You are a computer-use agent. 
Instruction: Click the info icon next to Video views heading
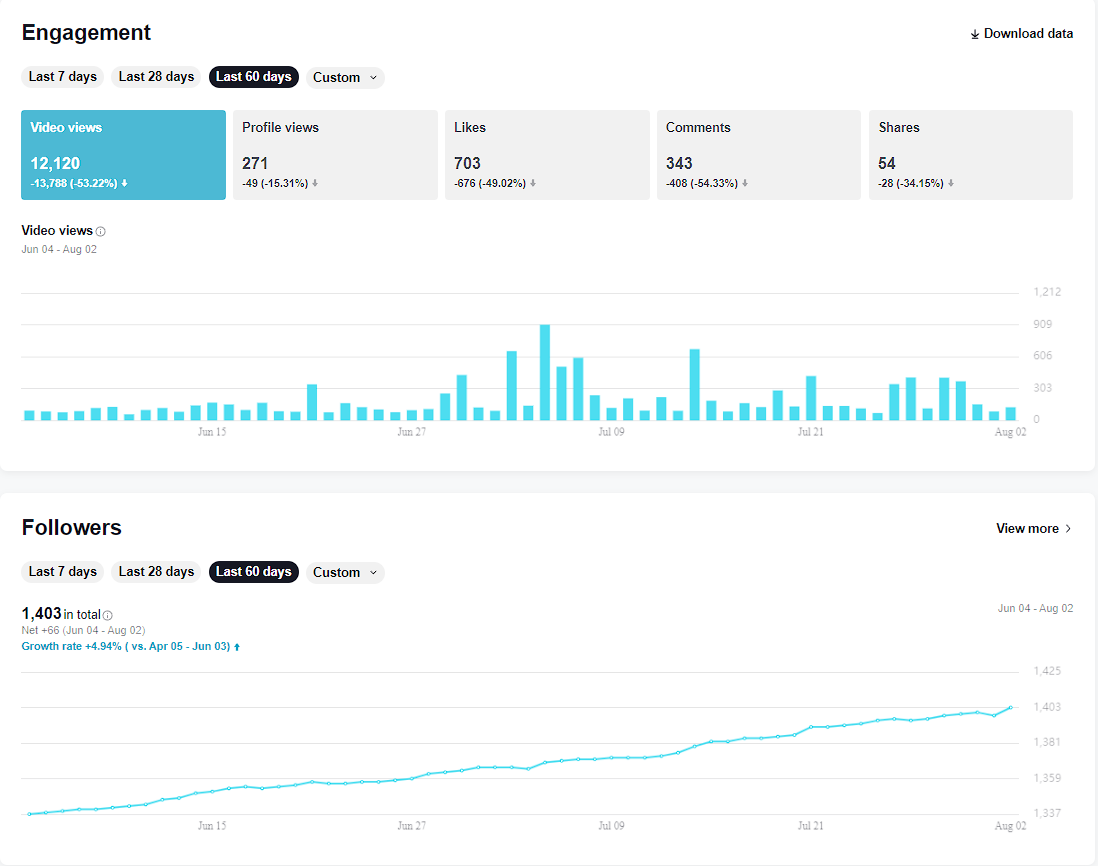tap(101, 232)
